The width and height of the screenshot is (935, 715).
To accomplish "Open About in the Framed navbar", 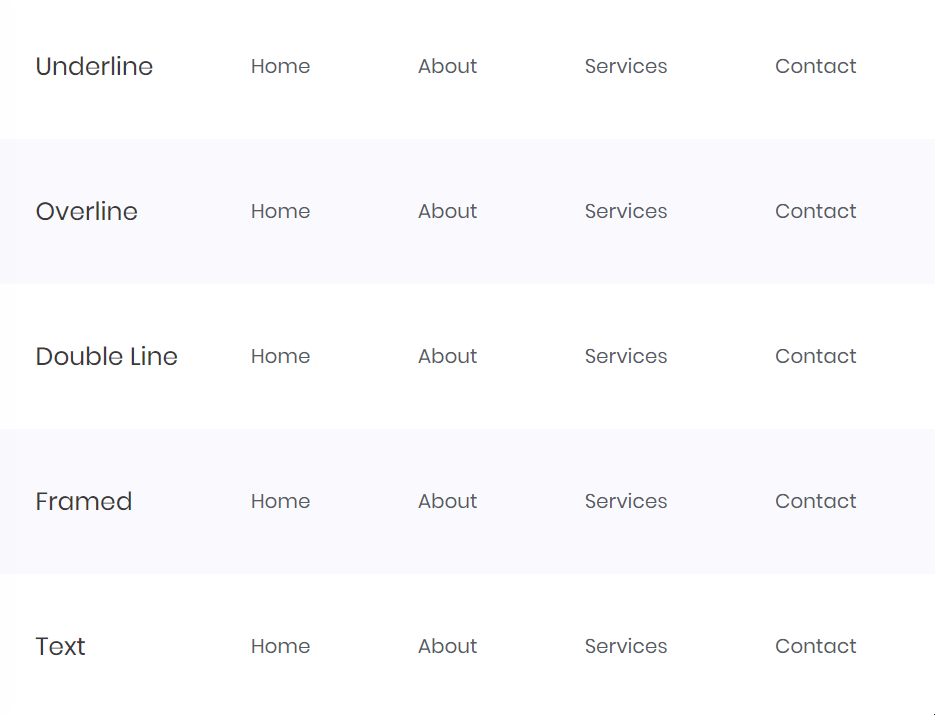I will (447, 501).
